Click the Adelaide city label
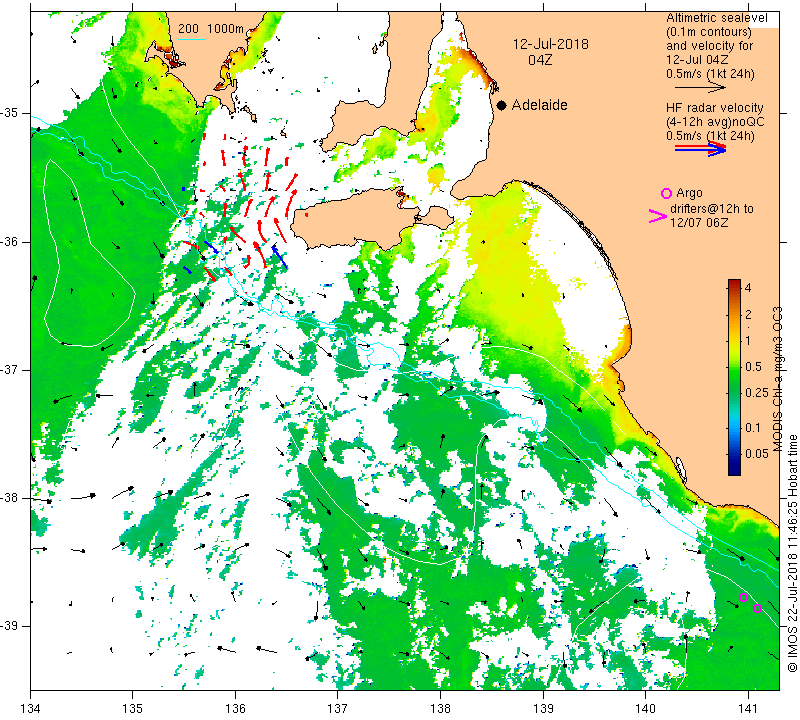The width and height of the screenshot is (800, 720). click(x=539, y=105)
